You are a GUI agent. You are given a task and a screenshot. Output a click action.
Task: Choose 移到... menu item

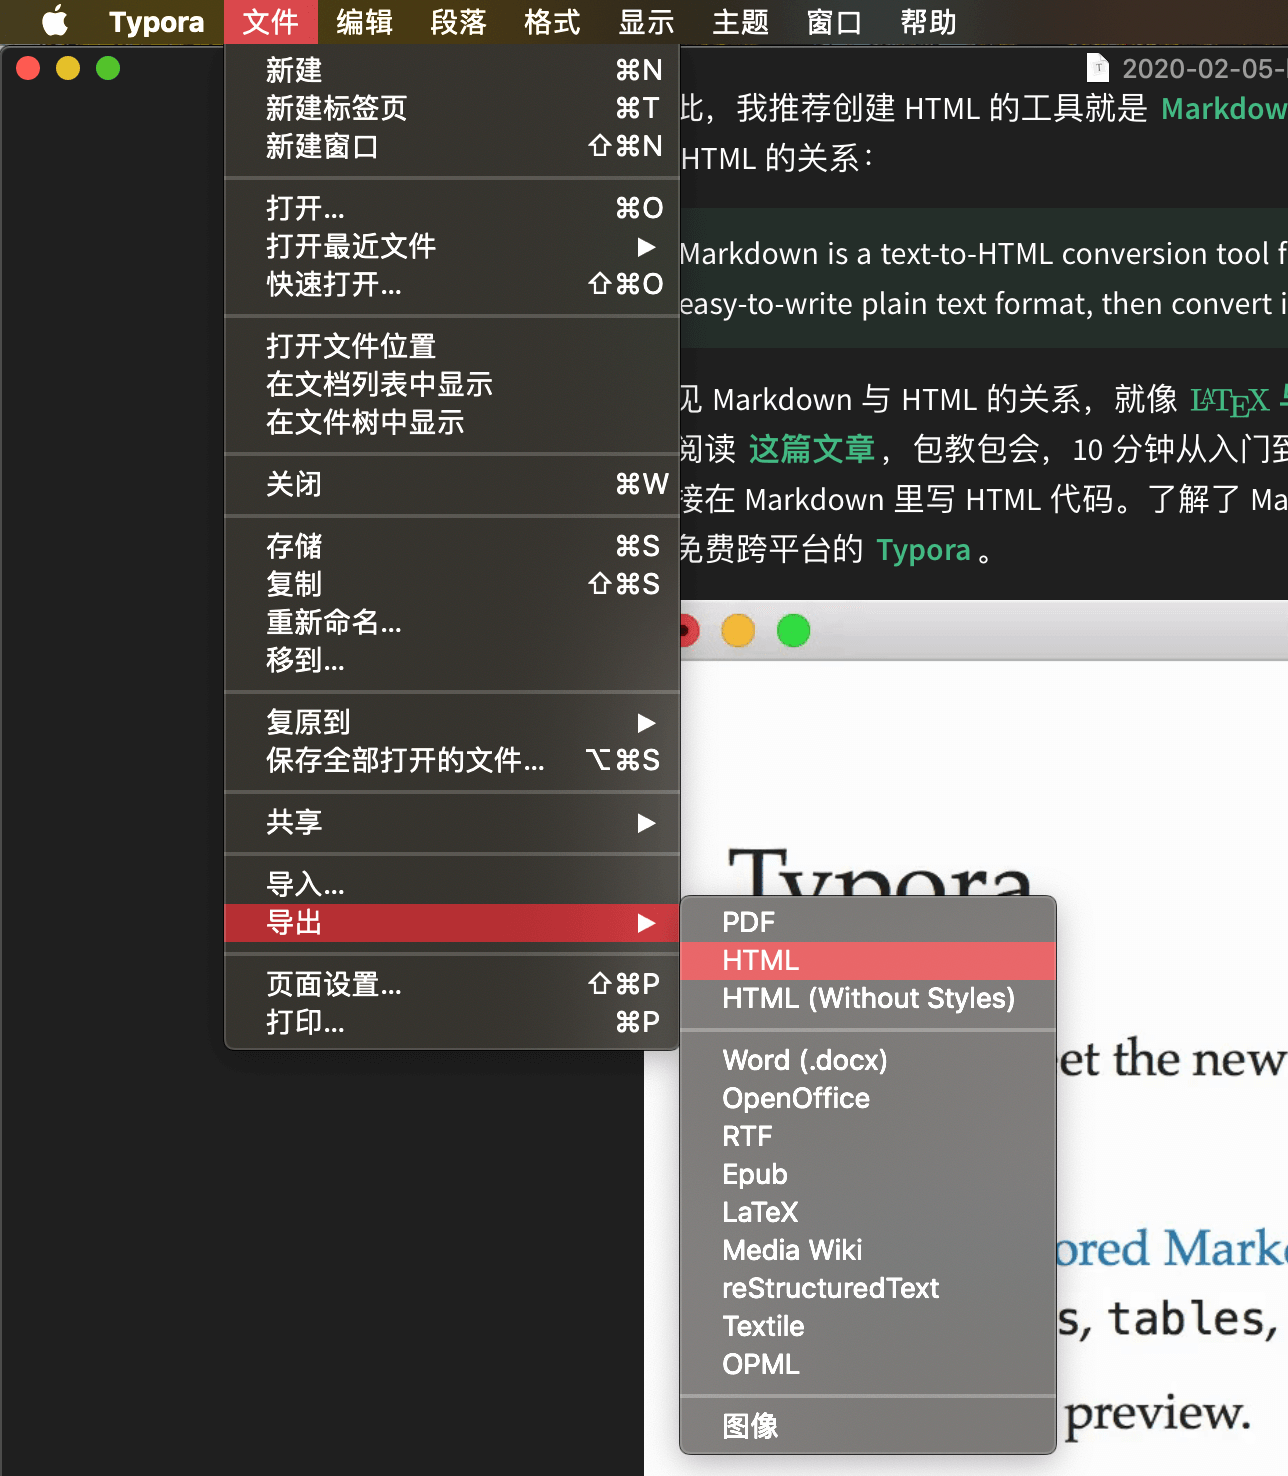point(452,660)
